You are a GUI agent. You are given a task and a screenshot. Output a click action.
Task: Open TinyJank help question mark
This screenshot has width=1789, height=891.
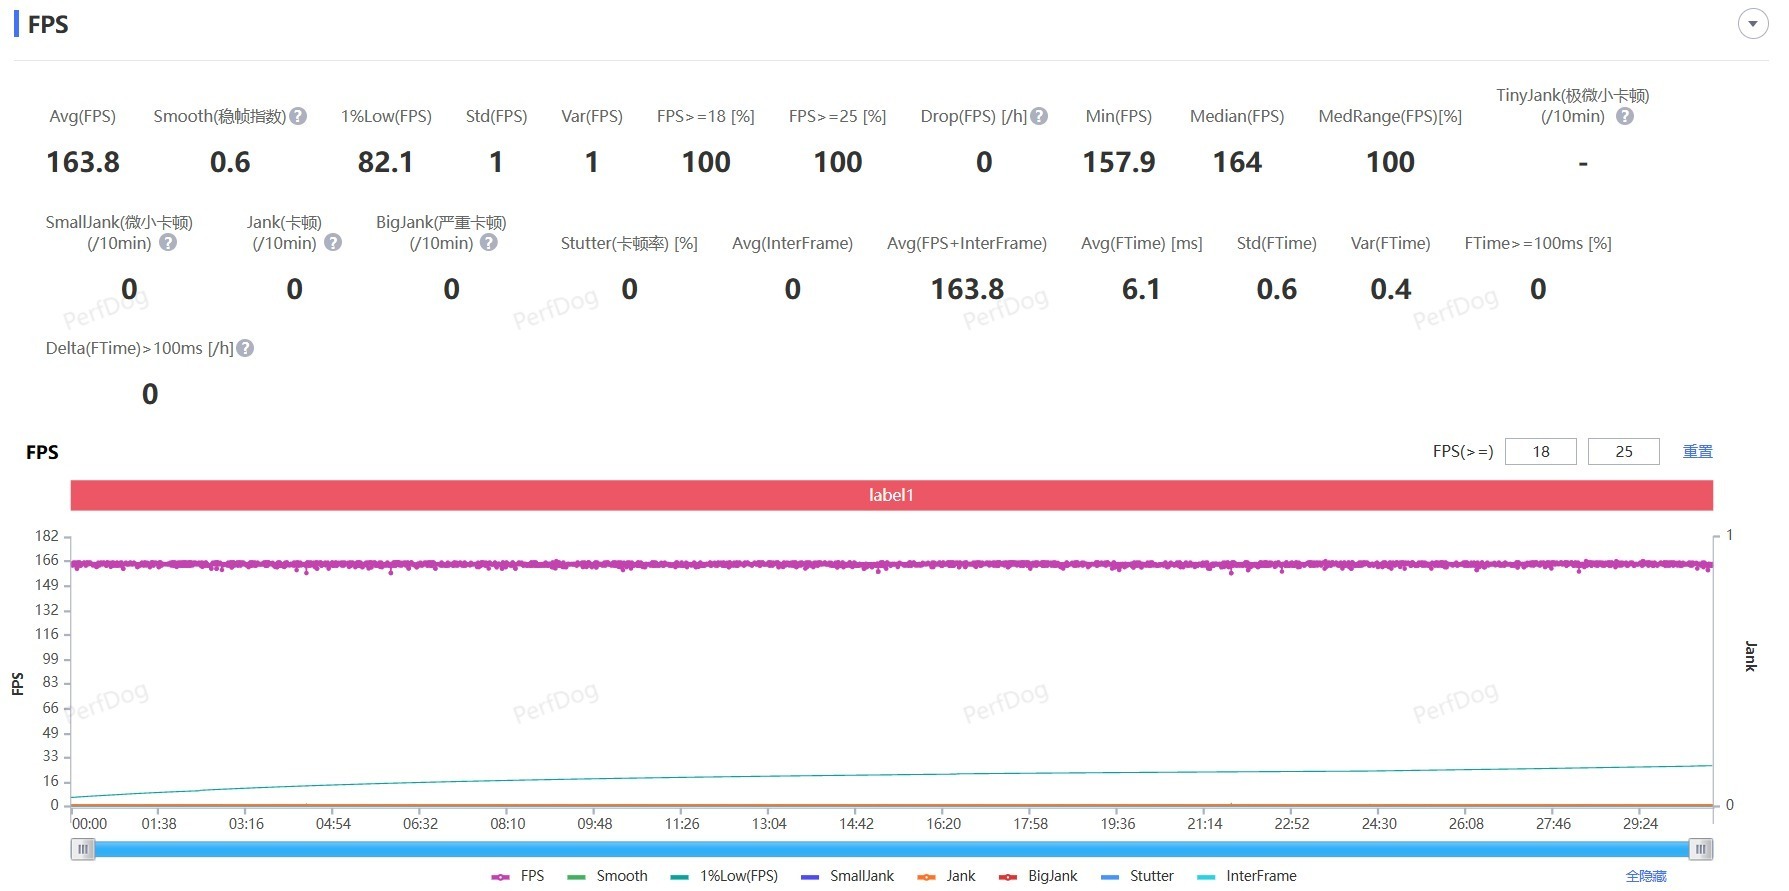click(x=1625, y=116)
